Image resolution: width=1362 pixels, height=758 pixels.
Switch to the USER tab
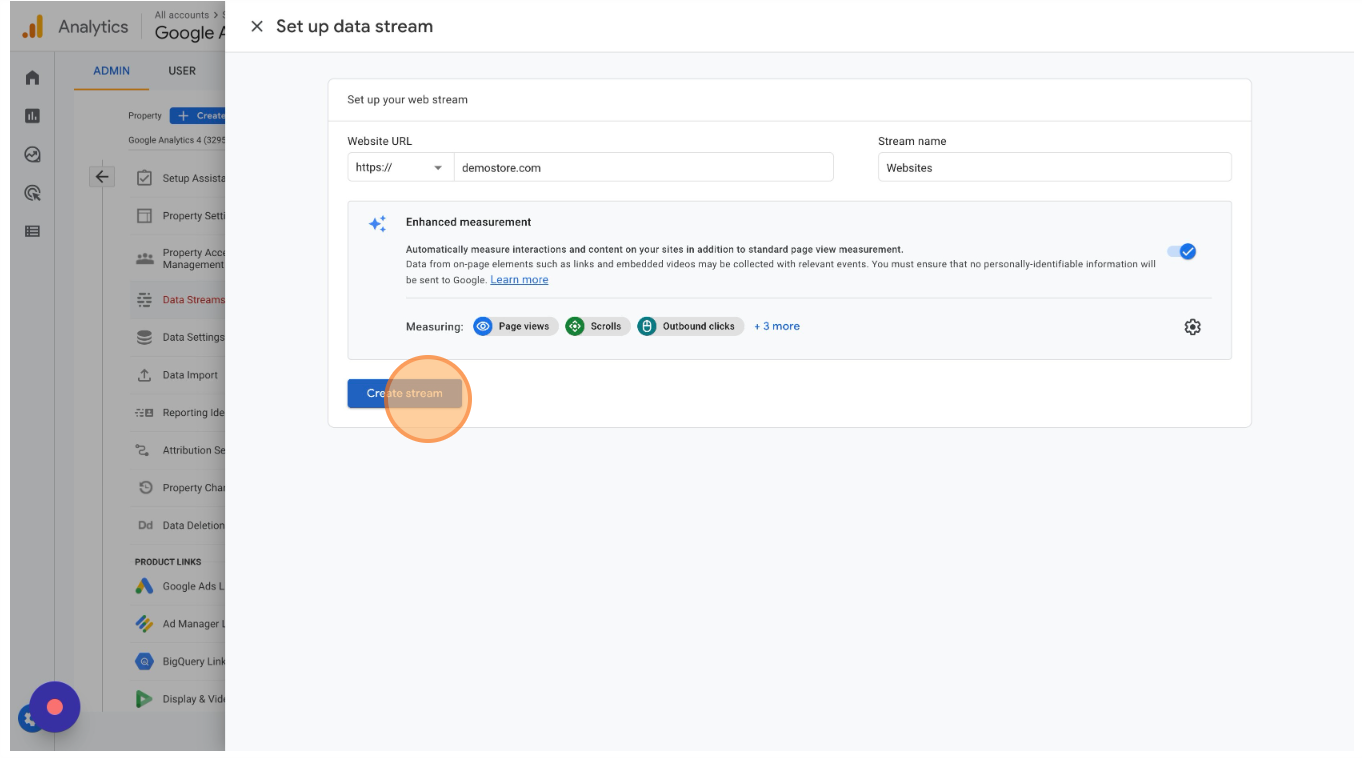click(182, 71)
